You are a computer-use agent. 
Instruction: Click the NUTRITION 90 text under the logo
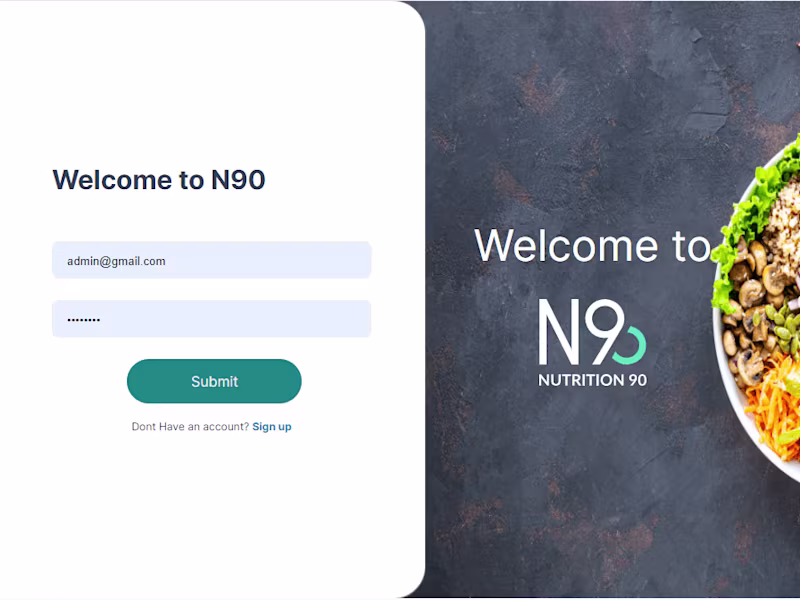tap(592, 380)
